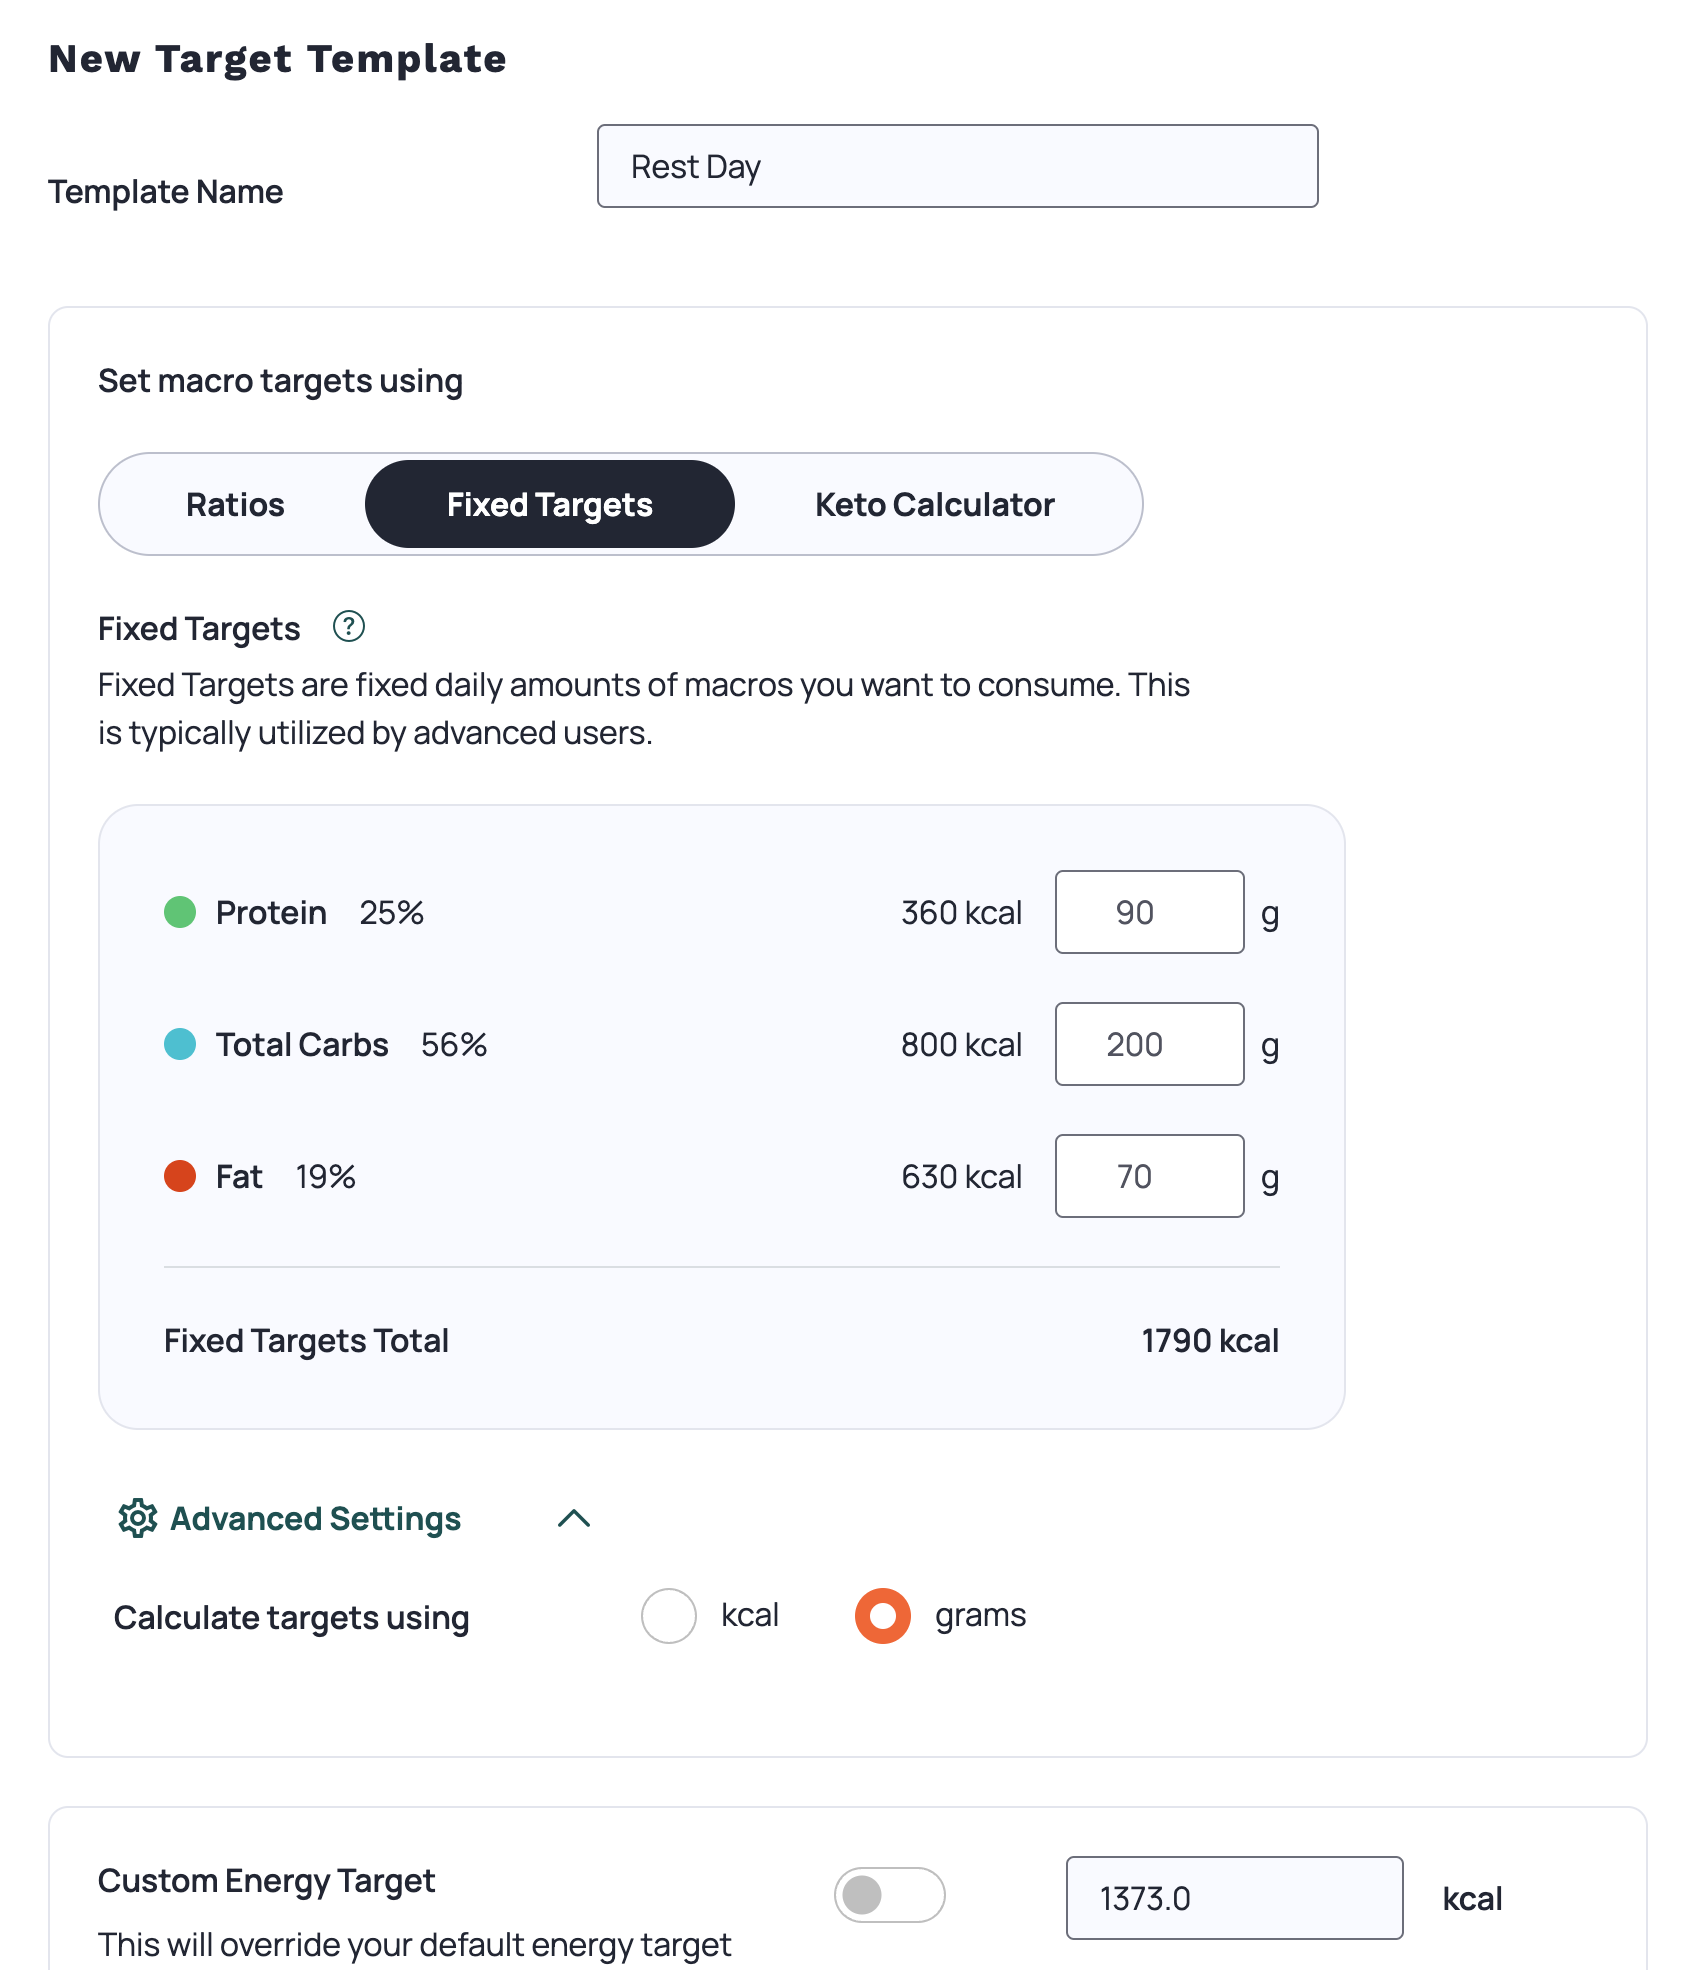
Task: Click the "Custom Energy Target" label
Action: 267,1881
